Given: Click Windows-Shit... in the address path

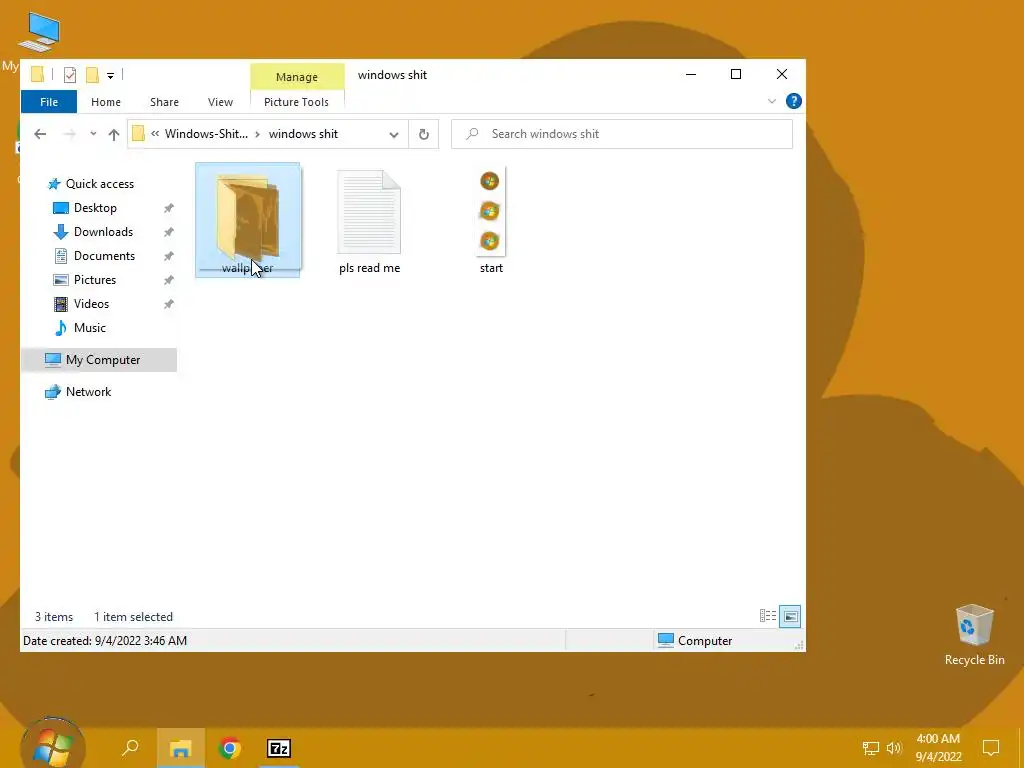Looking at the screenshot, I should pyautogui.click(x=206, y=134).
